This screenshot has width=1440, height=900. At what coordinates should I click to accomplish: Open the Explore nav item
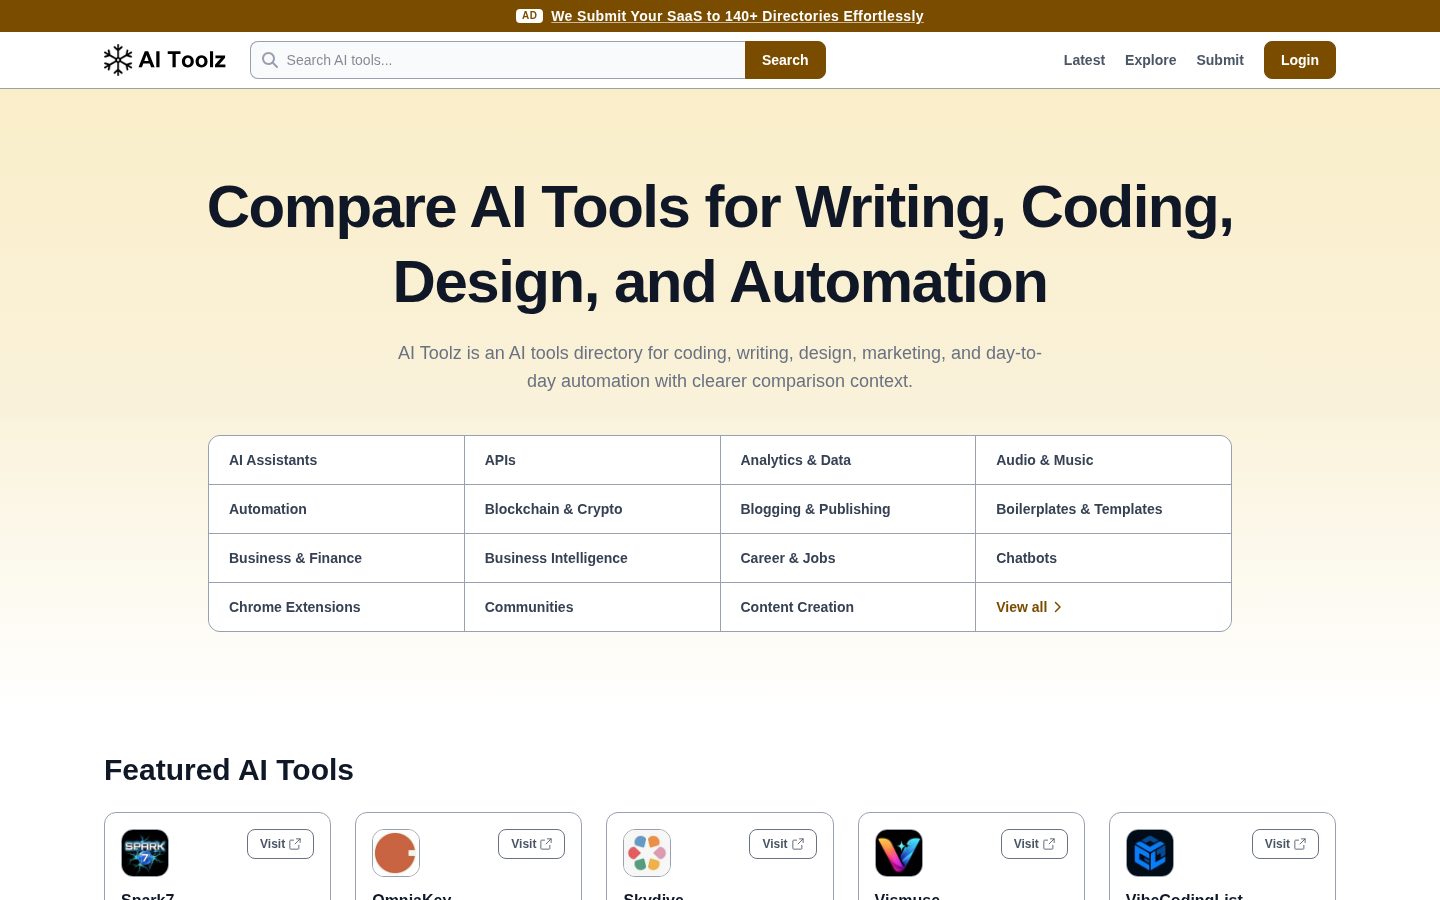tap(1150, 60)
